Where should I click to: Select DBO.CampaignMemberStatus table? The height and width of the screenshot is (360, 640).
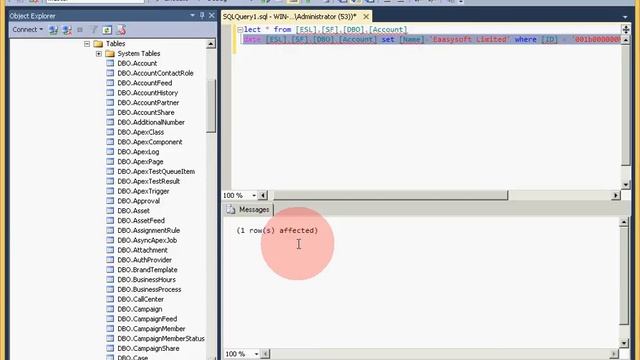161,338
